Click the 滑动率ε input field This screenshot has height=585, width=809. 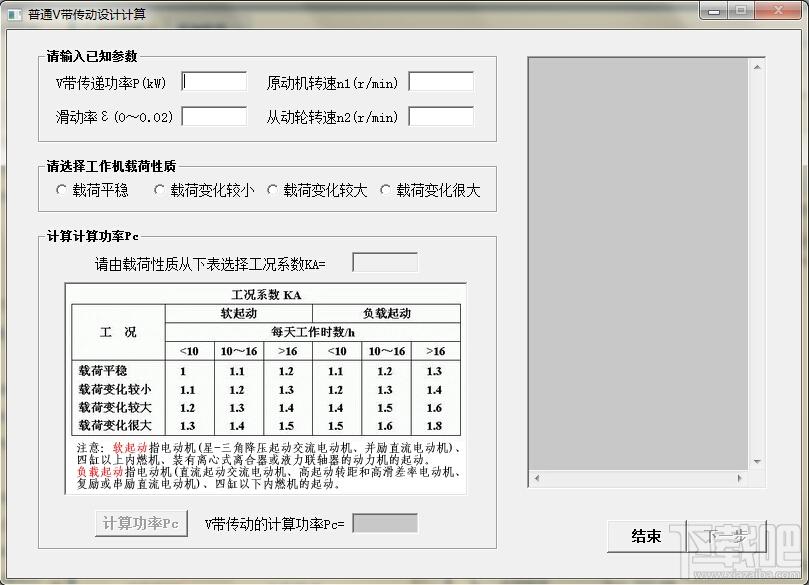[x=214, y=116]
